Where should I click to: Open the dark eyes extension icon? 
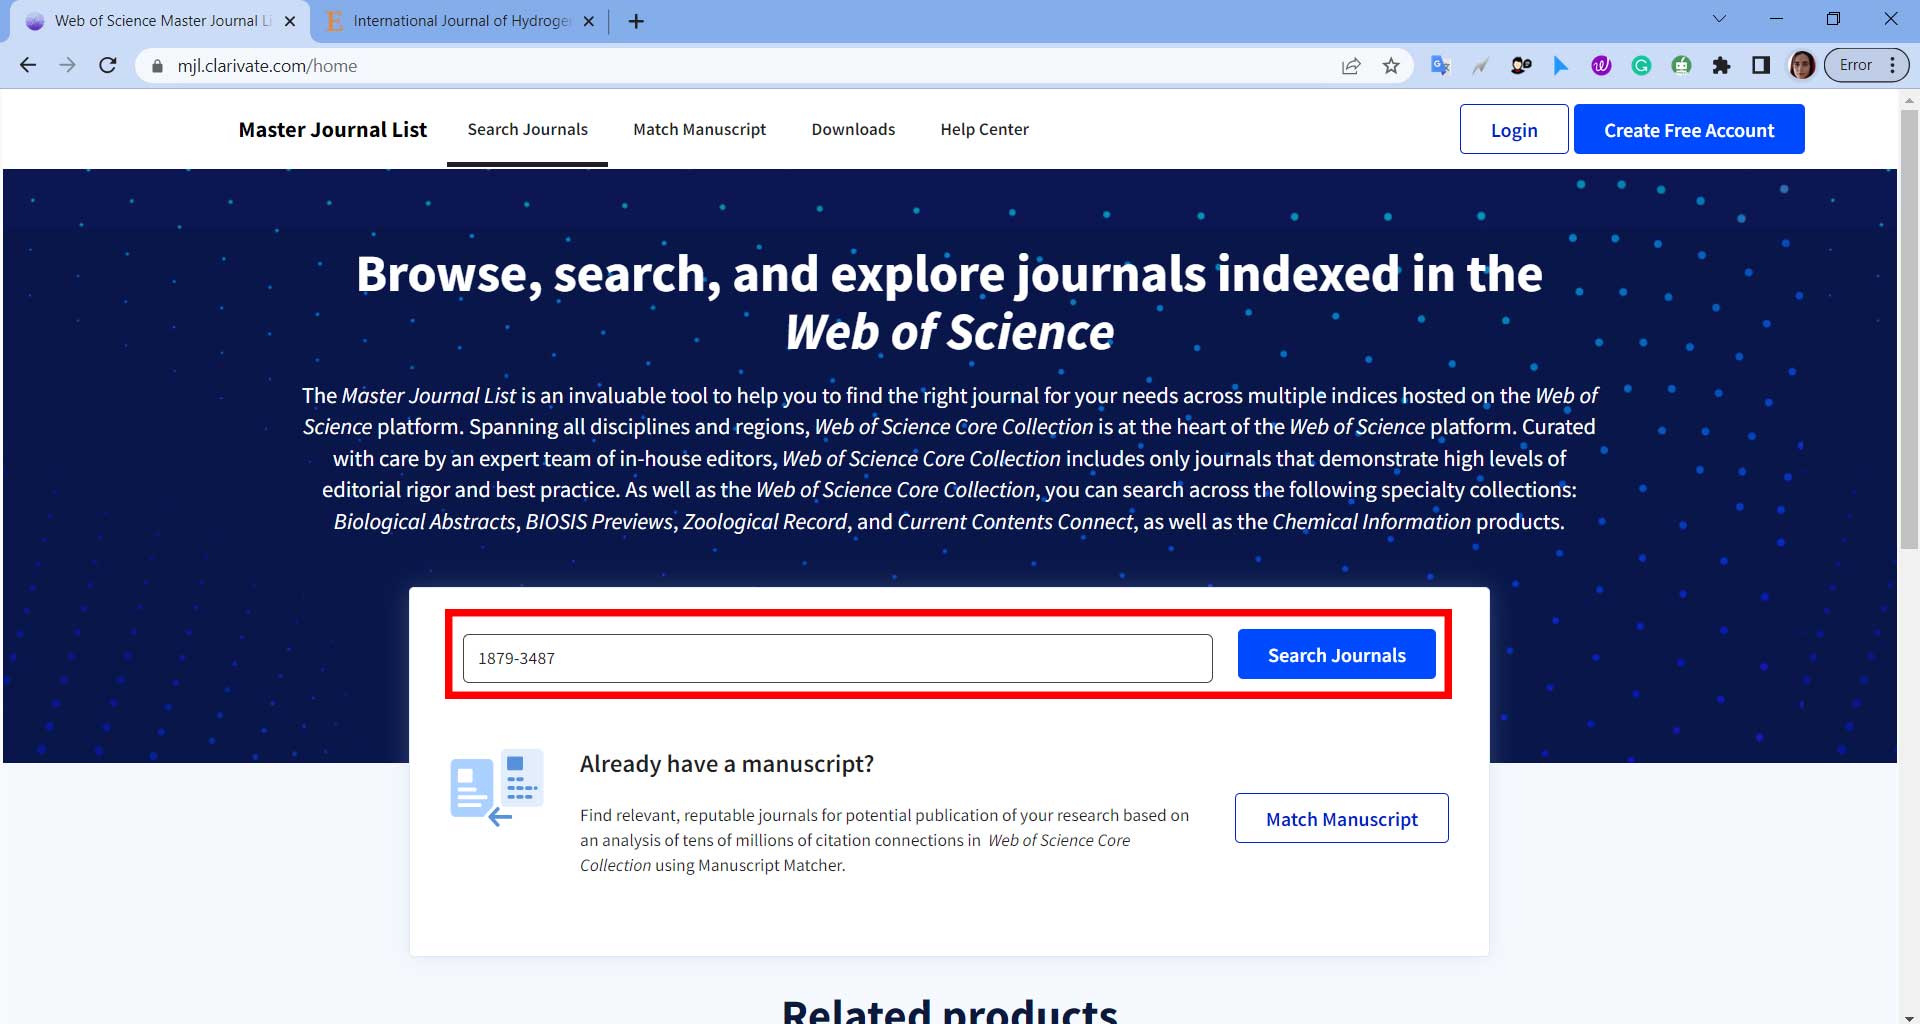(1521, 66)
